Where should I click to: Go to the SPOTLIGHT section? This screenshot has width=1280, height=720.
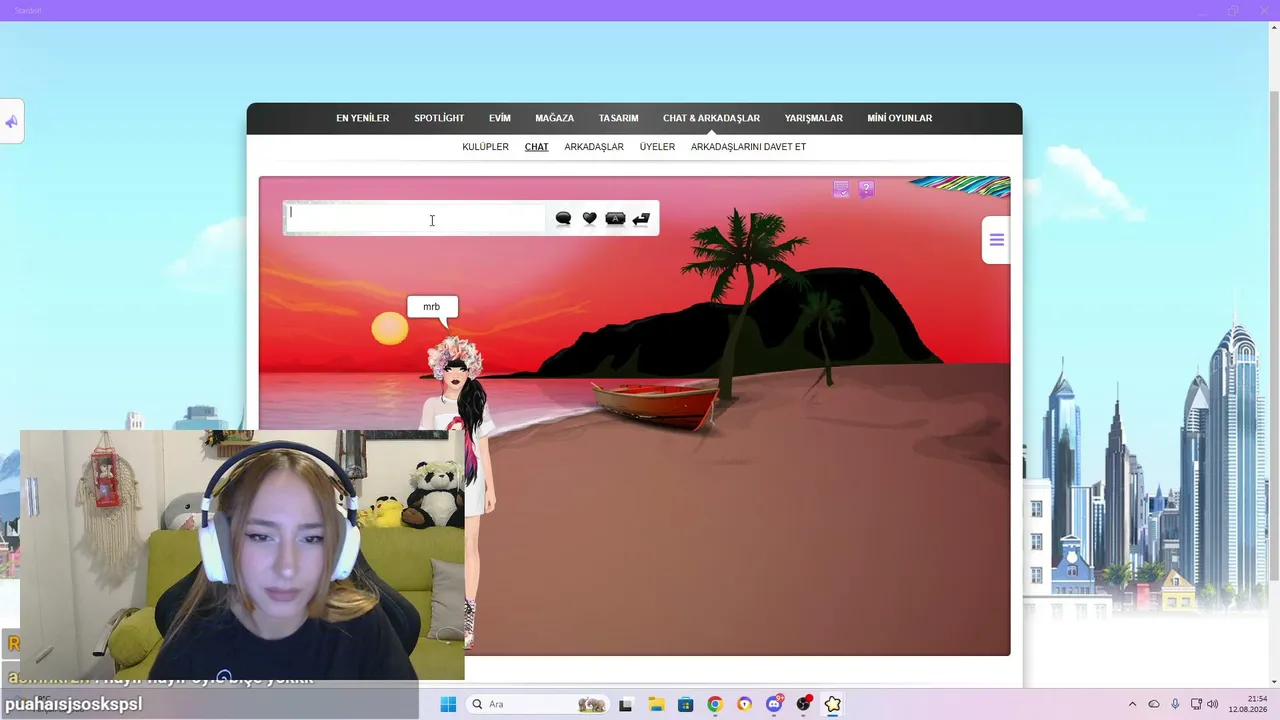[x=439, y=118]
